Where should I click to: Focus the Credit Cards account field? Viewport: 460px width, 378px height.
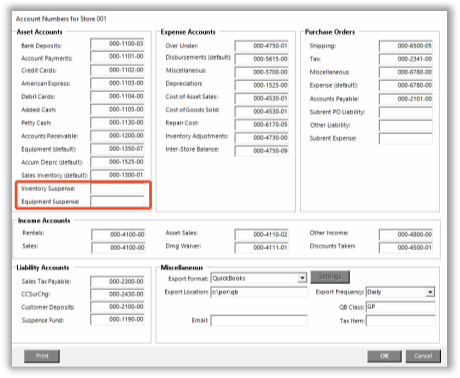tap(117, 70)
